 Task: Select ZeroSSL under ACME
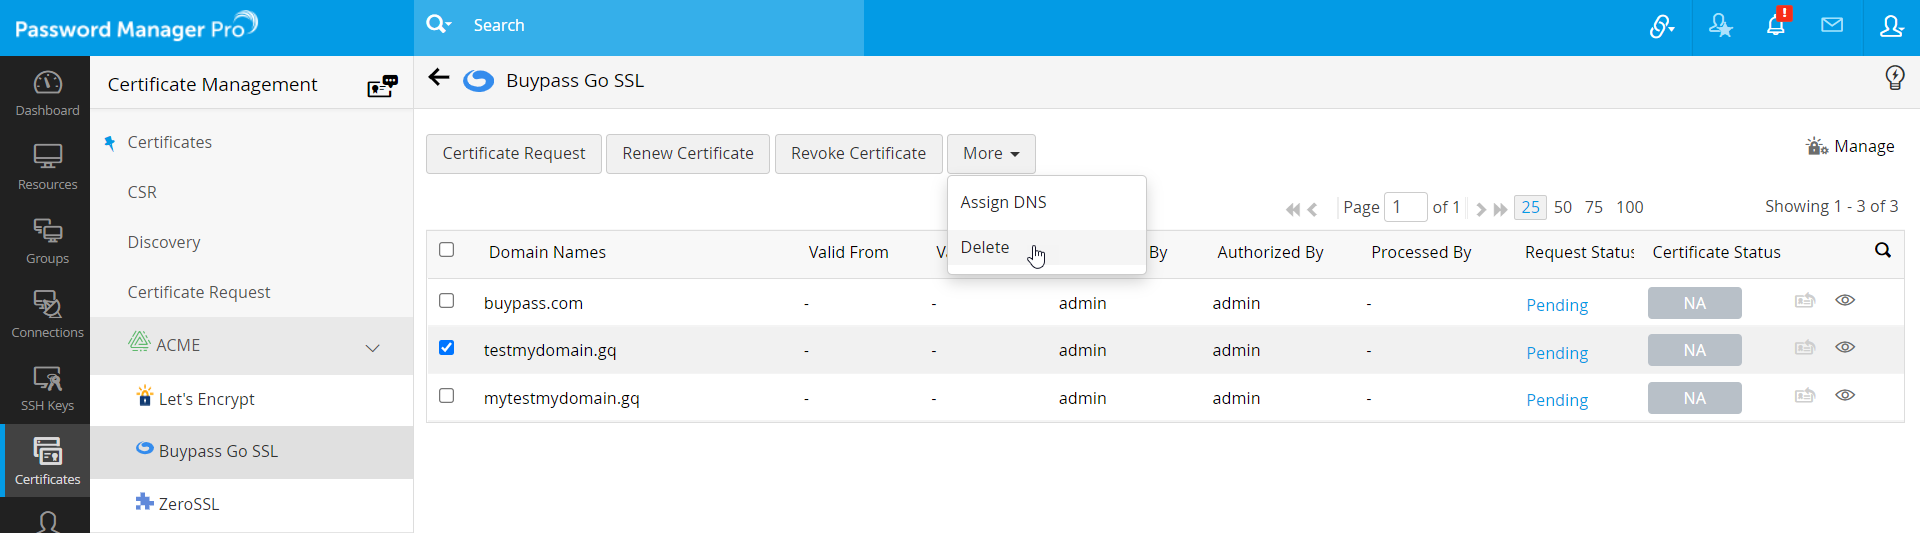[189, 504]
